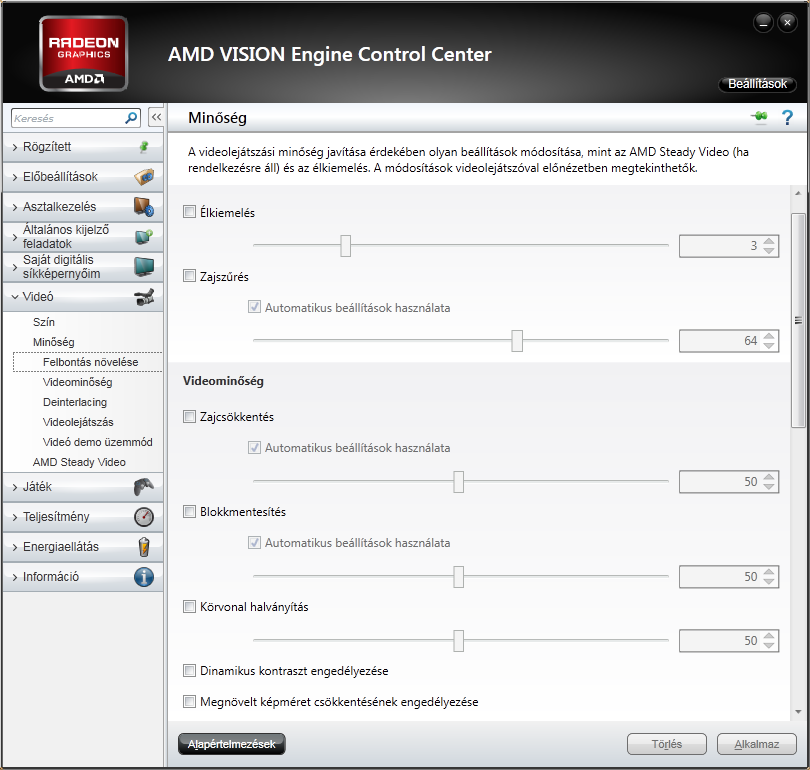The image size is (810, 770).
Task: Click the Törlés button
Action: 666,744
